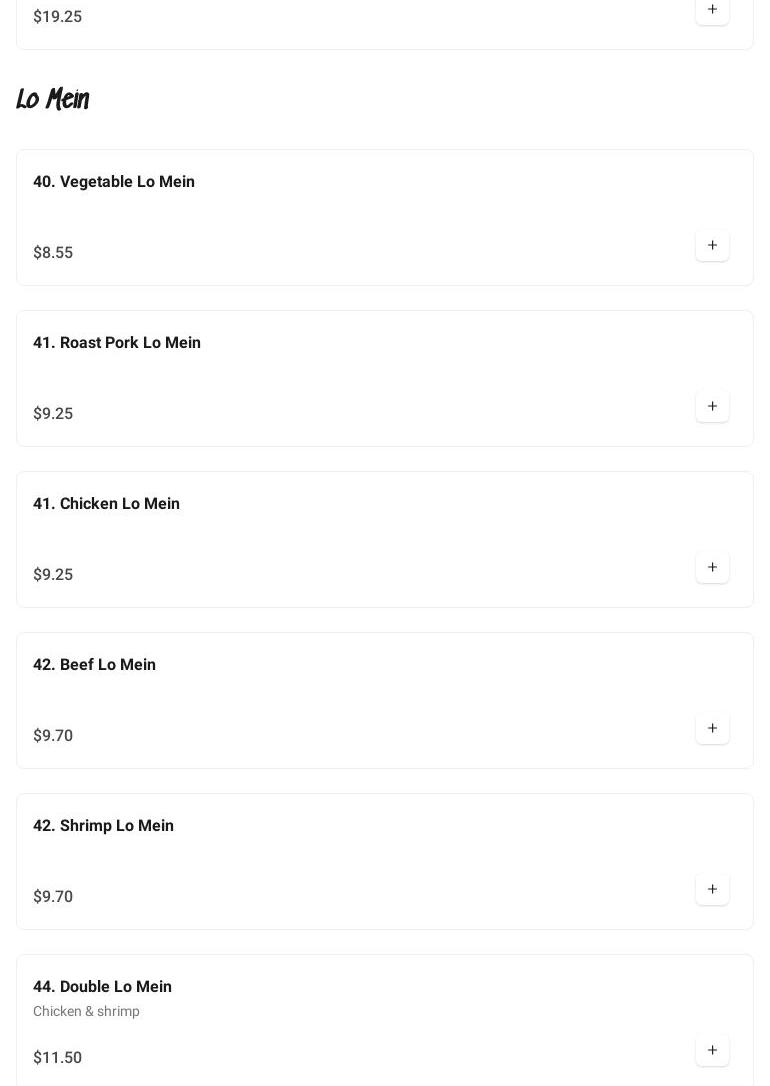Add Shrimp Lo Mein to cart
Image resolution: width=770 pixels, height=1086 pixels.
[712, 890]
